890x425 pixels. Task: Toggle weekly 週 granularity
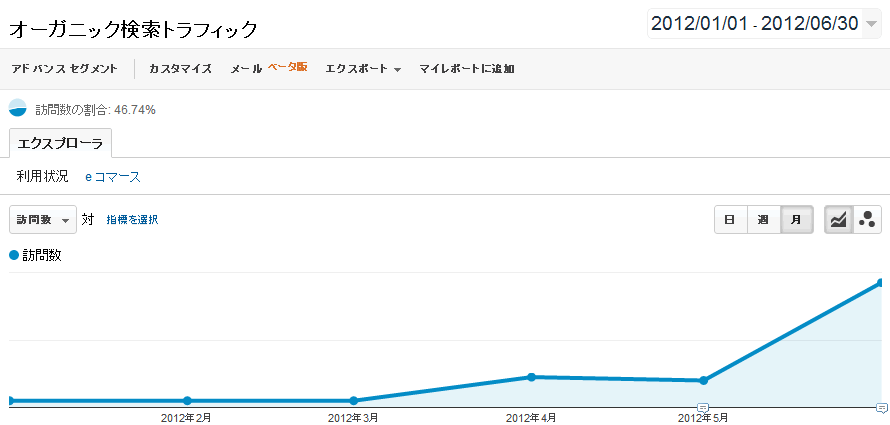click(x=763, y=220)
